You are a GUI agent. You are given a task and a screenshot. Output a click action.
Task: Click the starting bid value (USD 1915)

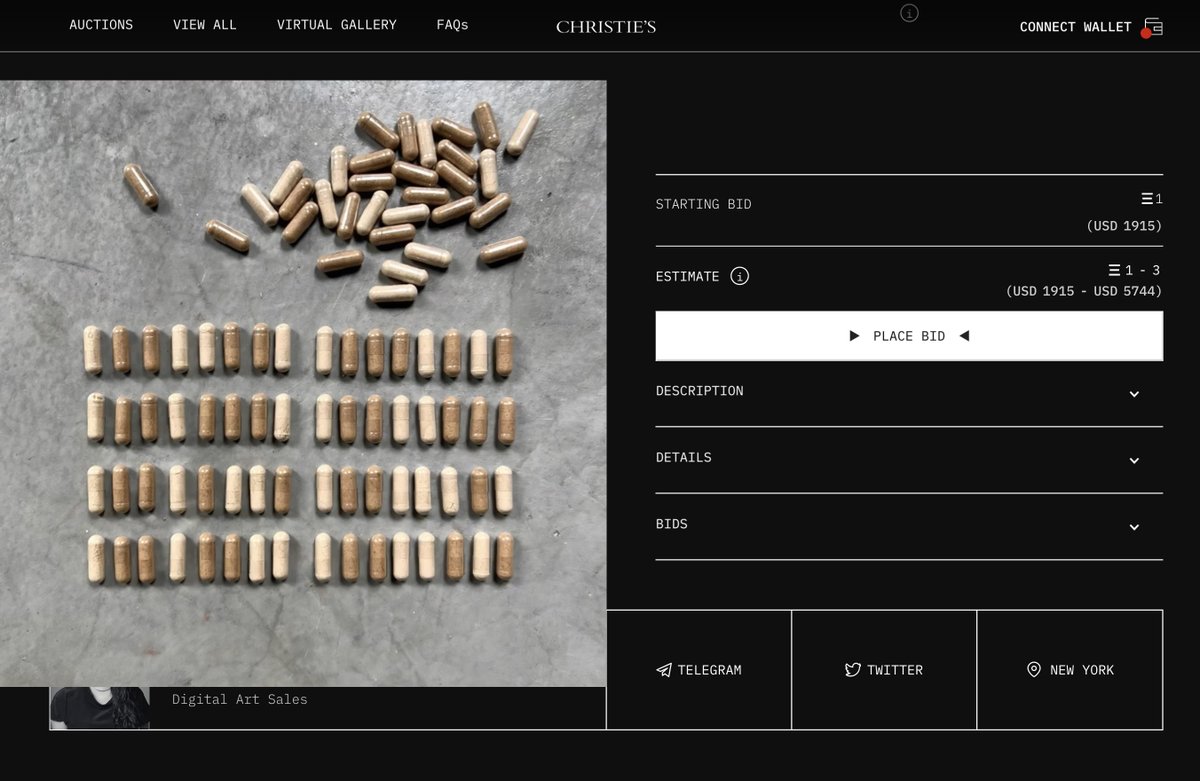coord(1124,226)
